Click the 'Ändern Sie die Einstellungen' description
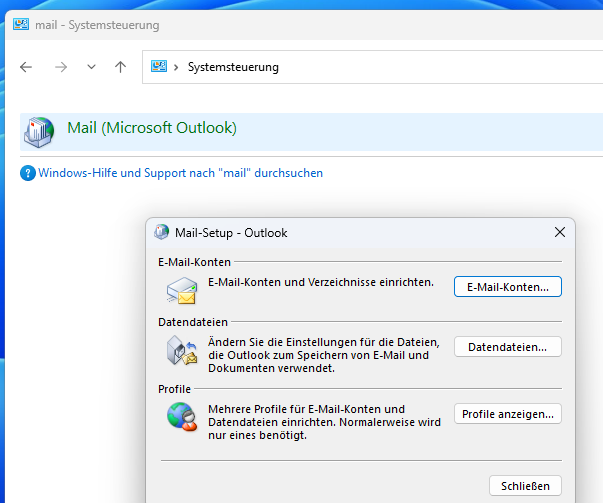 324,355
